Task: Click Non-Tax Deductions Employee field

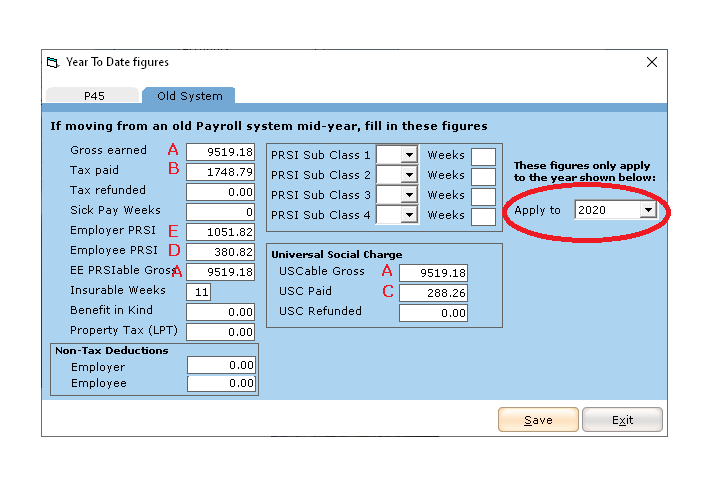Action: click(x=221, y=384)
